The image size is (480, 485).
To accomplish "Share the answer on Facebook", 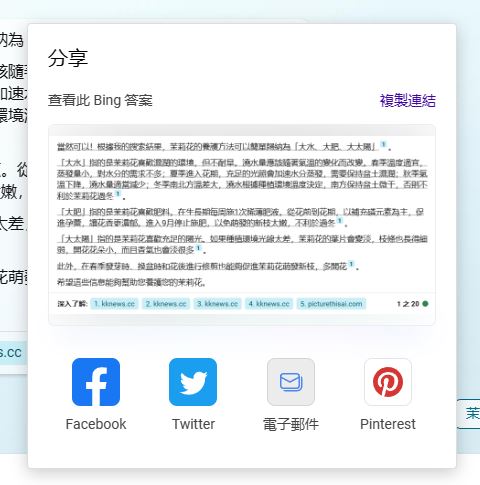I will tap(96, 382).
